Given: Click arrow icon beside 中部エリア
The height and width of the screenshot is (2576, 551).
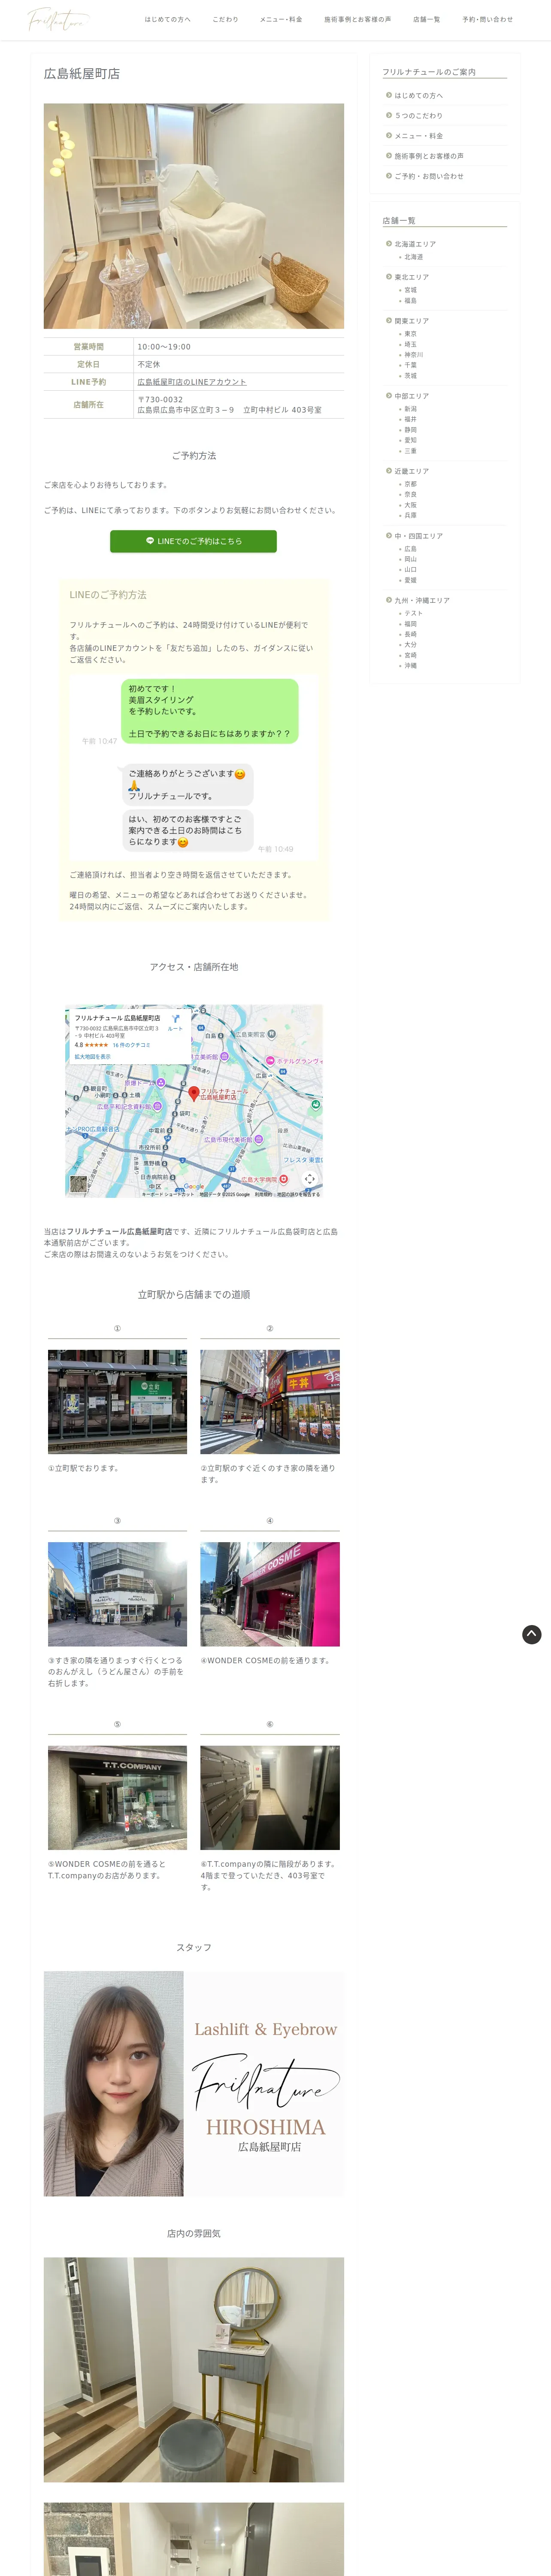Looking at the screenshot, I should click(389, 395).
